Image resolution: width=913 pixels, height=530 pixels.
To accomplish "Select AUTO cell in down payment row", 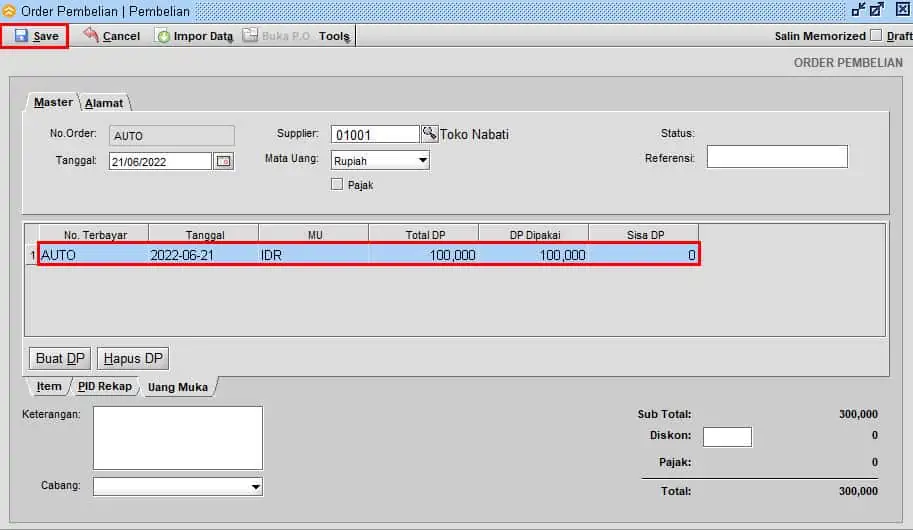I will coord(94,255).
